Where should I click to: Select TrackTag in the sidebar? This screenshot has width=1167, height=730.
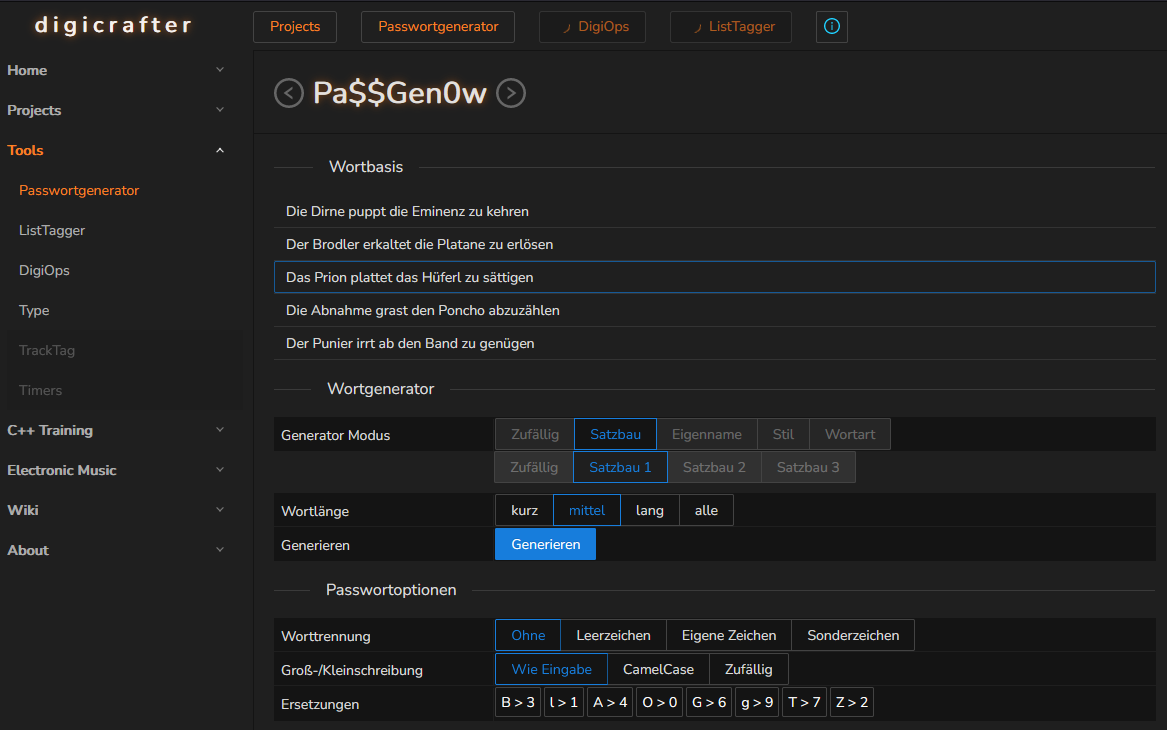click(46, 350)
